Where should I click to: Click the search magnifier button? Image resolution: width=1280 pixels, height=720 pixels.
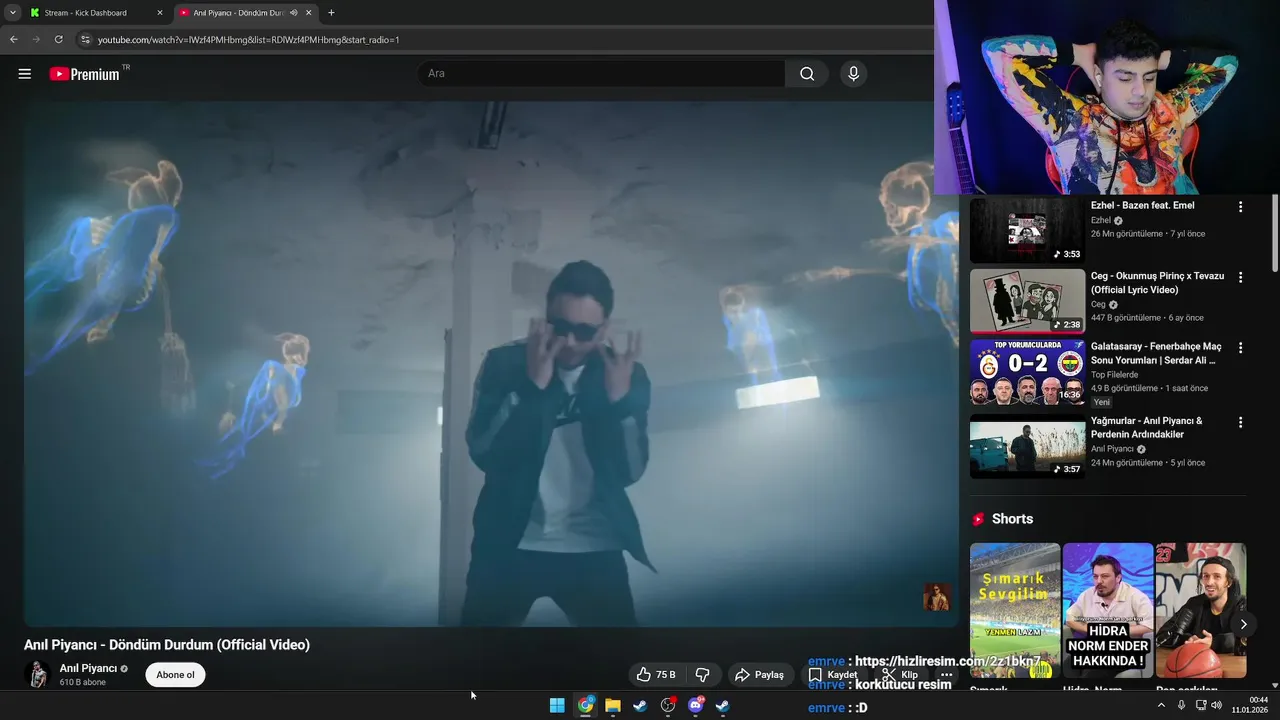[x=807, y=74]
